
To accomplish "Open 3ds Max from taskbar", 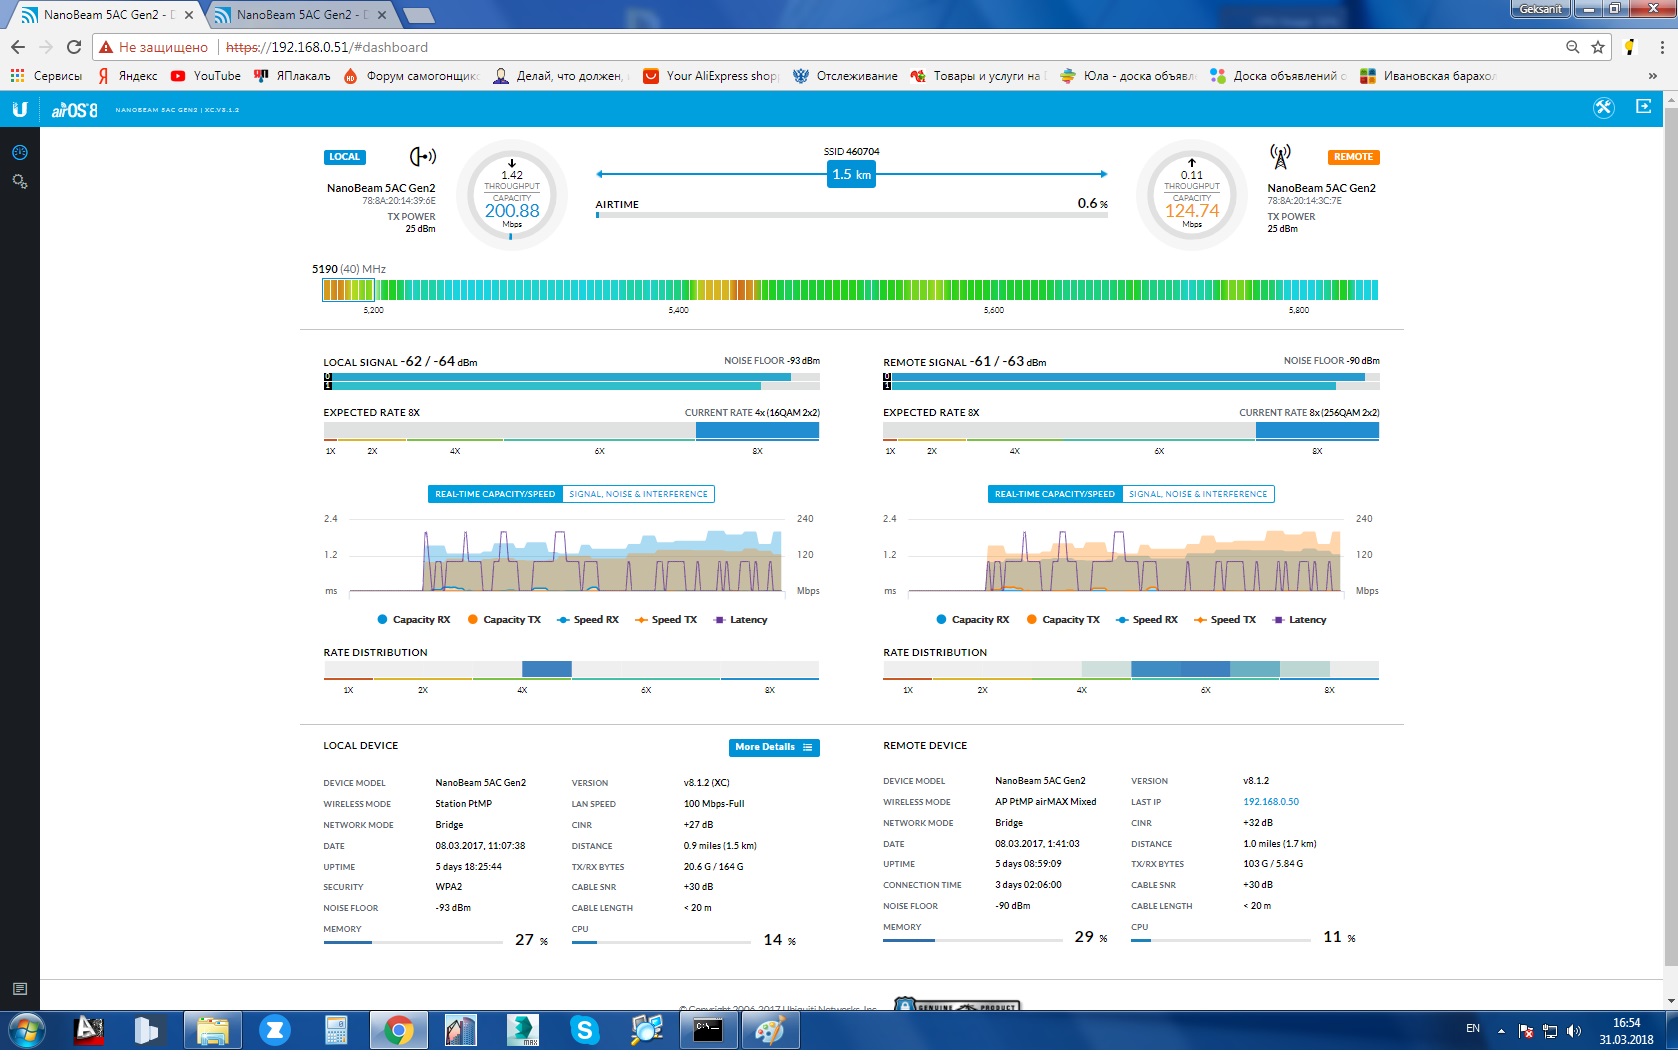I will pos(523,1030).
